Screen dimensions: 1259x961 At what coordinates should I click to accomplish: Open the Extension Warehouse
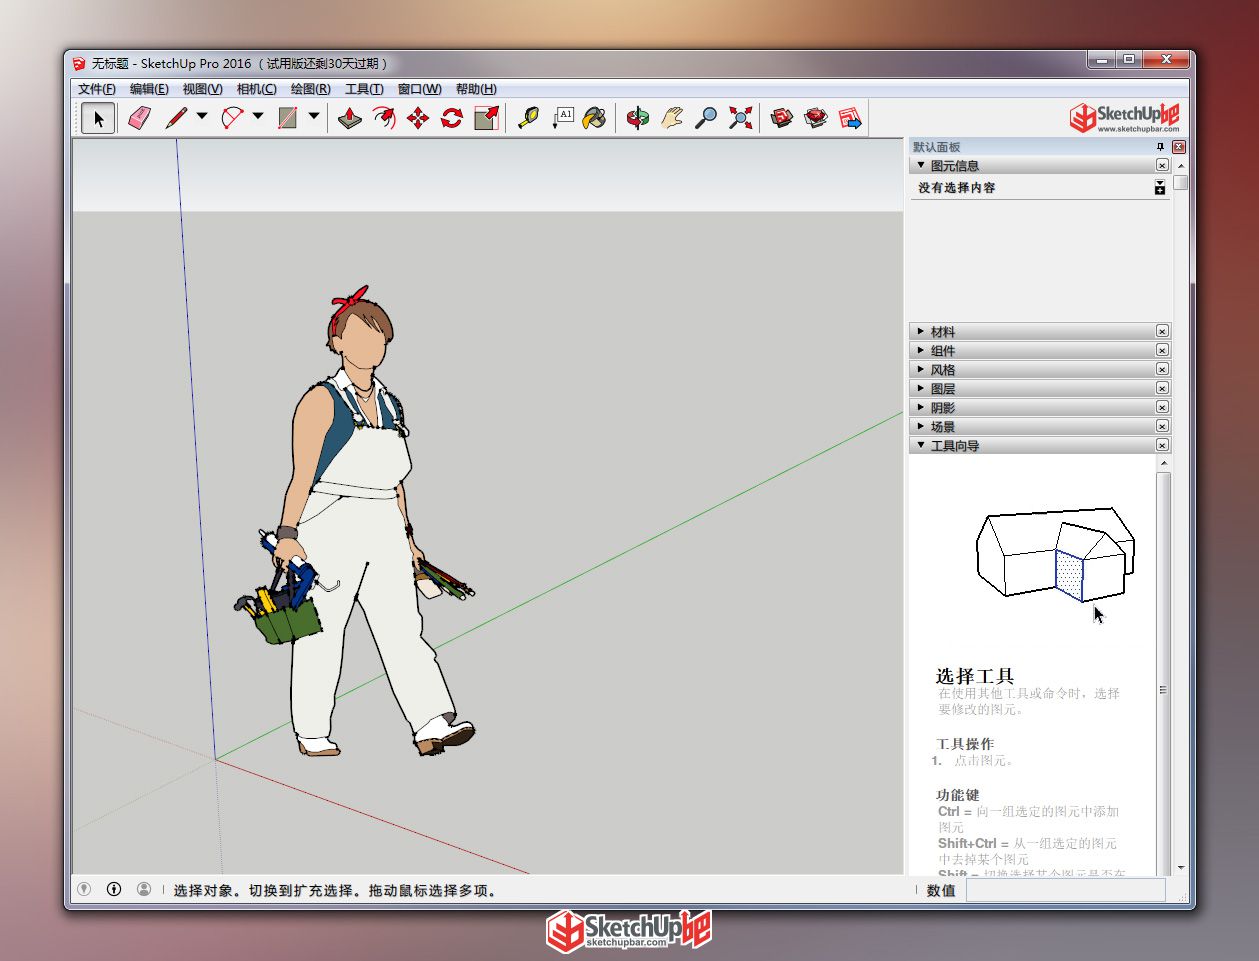(816, 118)
